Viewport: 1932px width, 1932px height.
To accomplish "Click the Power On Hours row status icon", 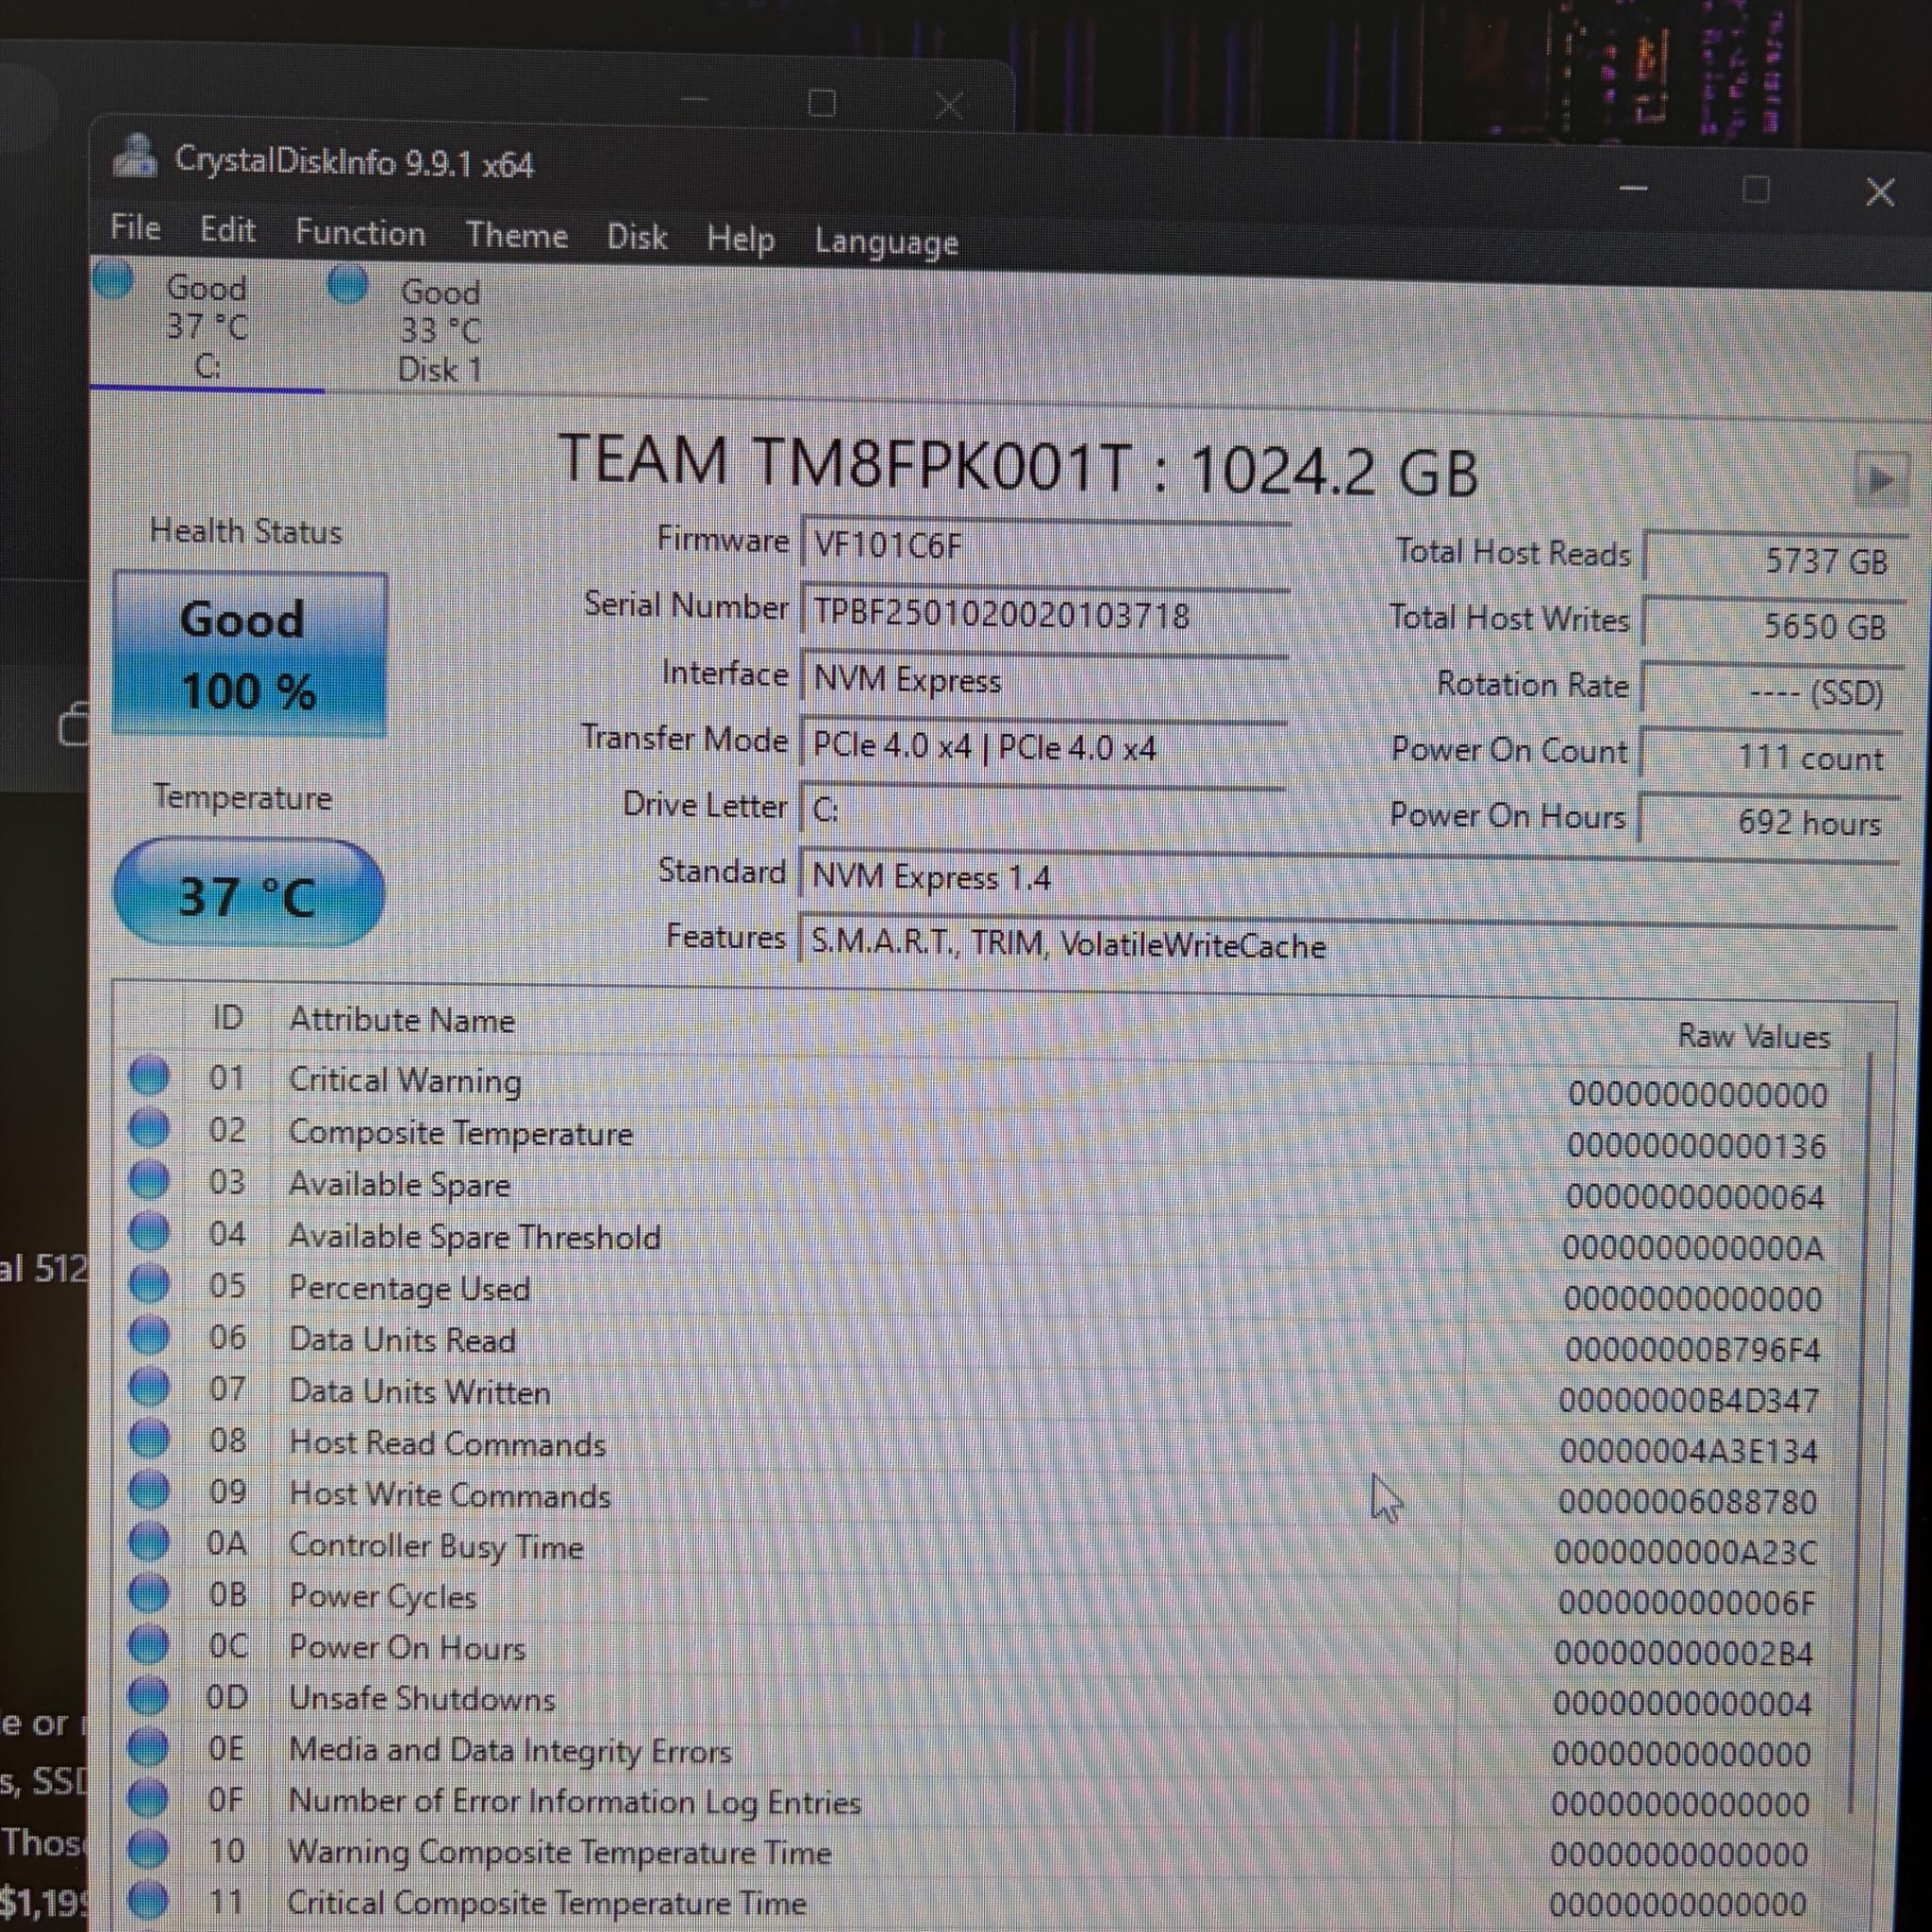I will (150, 1645).
